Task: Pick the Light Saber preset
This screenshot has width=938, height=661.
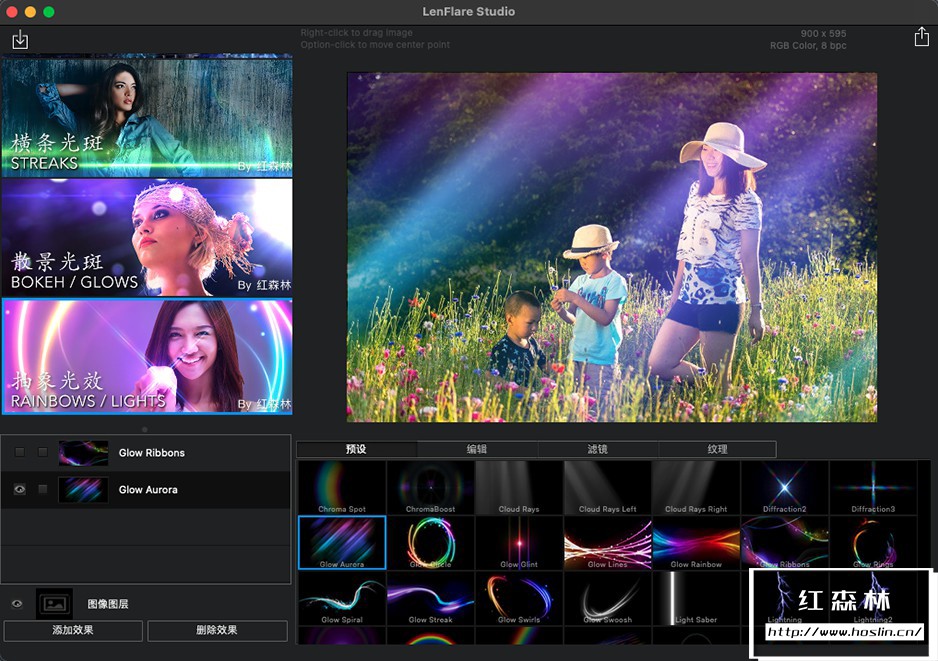Action: pos(696,598)
